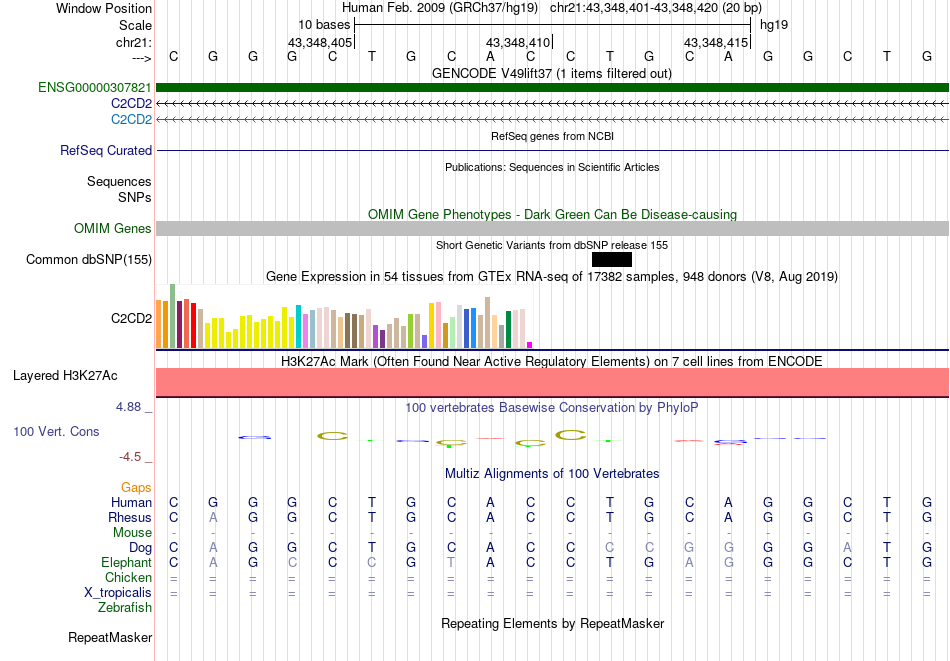
Task: Click the C2CD2 label beside GTEx bar chart
Action: coord(131,318)
